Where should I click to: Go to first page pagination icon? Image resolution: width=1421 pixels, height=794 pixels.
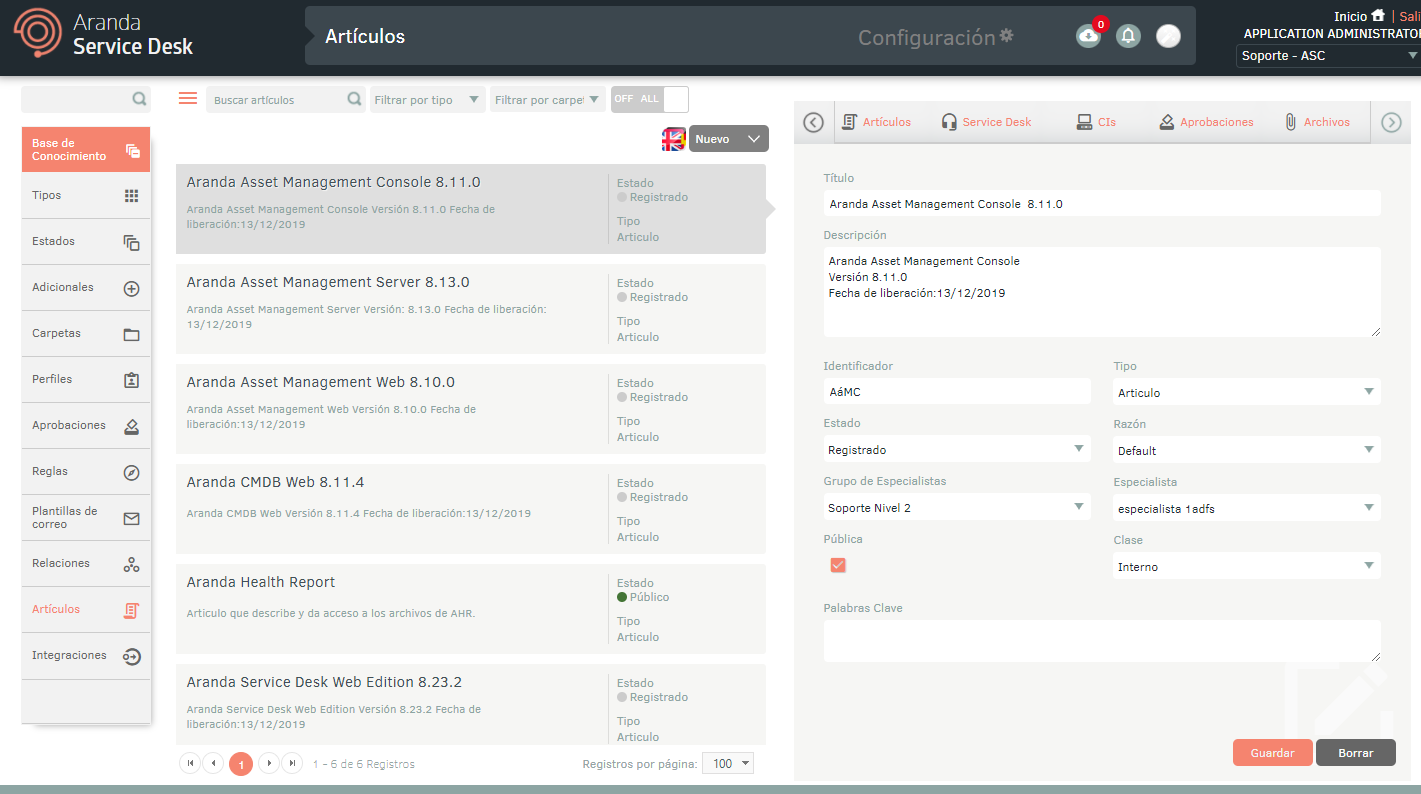(x=190, y=763)
